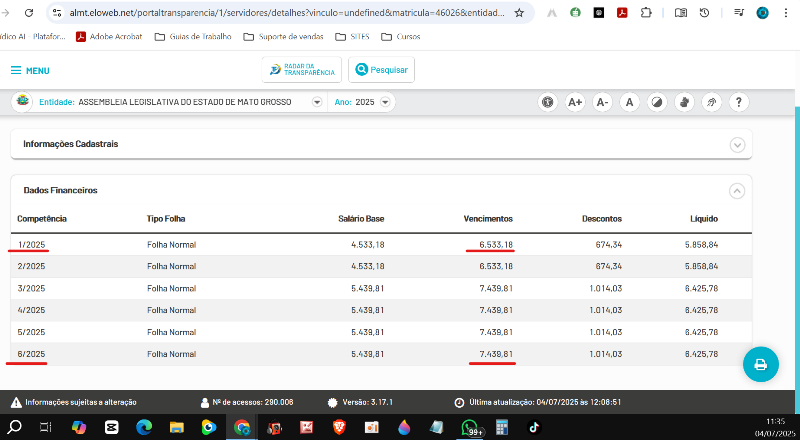Open the Entidade dropdown
The width and height of the screenshot is (800, 440).
317,102
